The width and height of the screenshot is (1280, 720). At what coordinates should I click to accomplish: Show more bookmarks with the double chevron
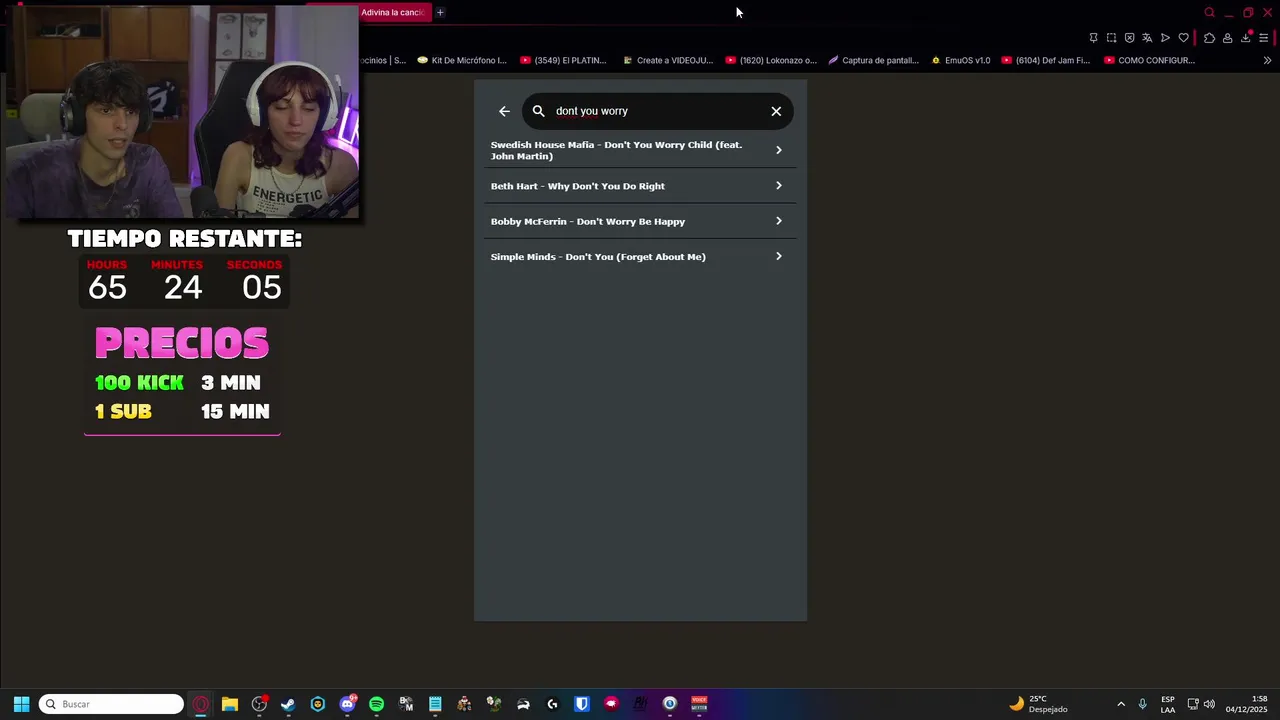pos(1267,60)
